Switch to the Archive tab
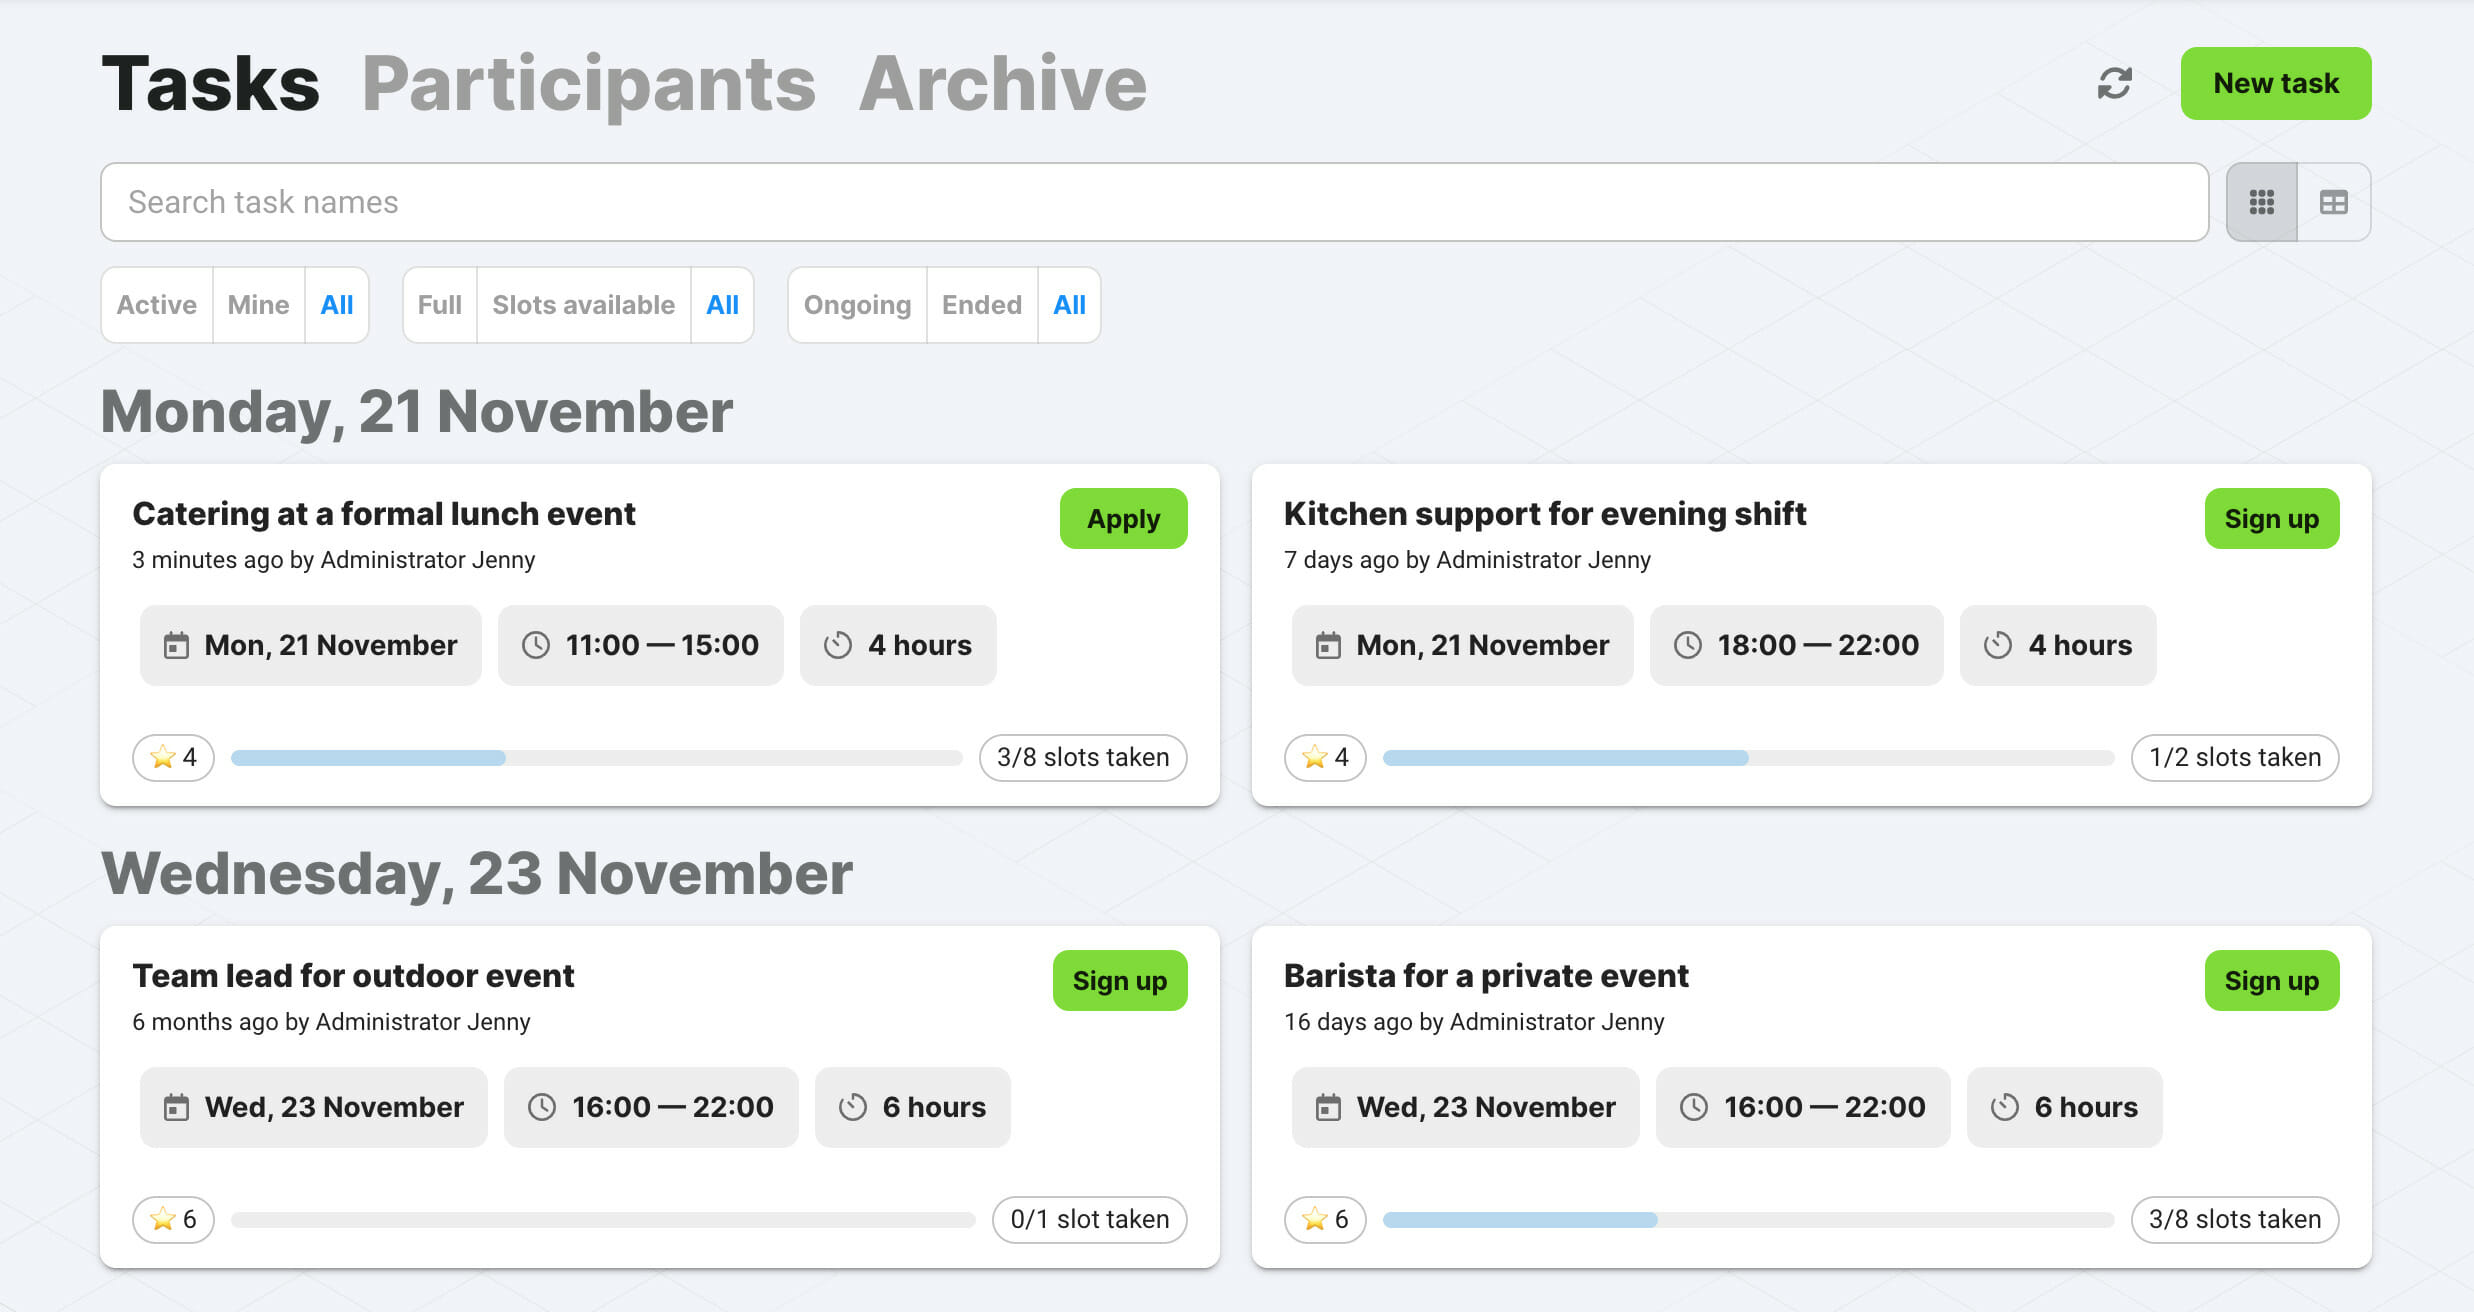Viewport: 2474px width, 1312px height. (x=1003, y=83)
